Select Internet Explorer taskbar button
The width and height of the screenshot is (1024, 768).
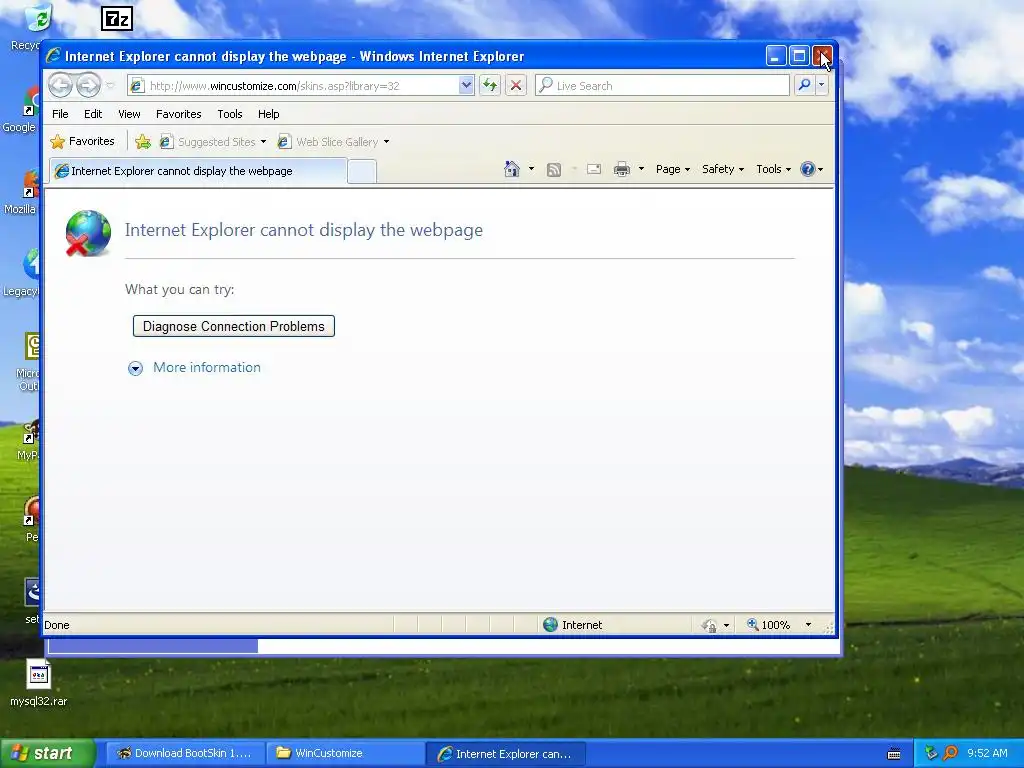pyautogui.click(x=505, y=754)
